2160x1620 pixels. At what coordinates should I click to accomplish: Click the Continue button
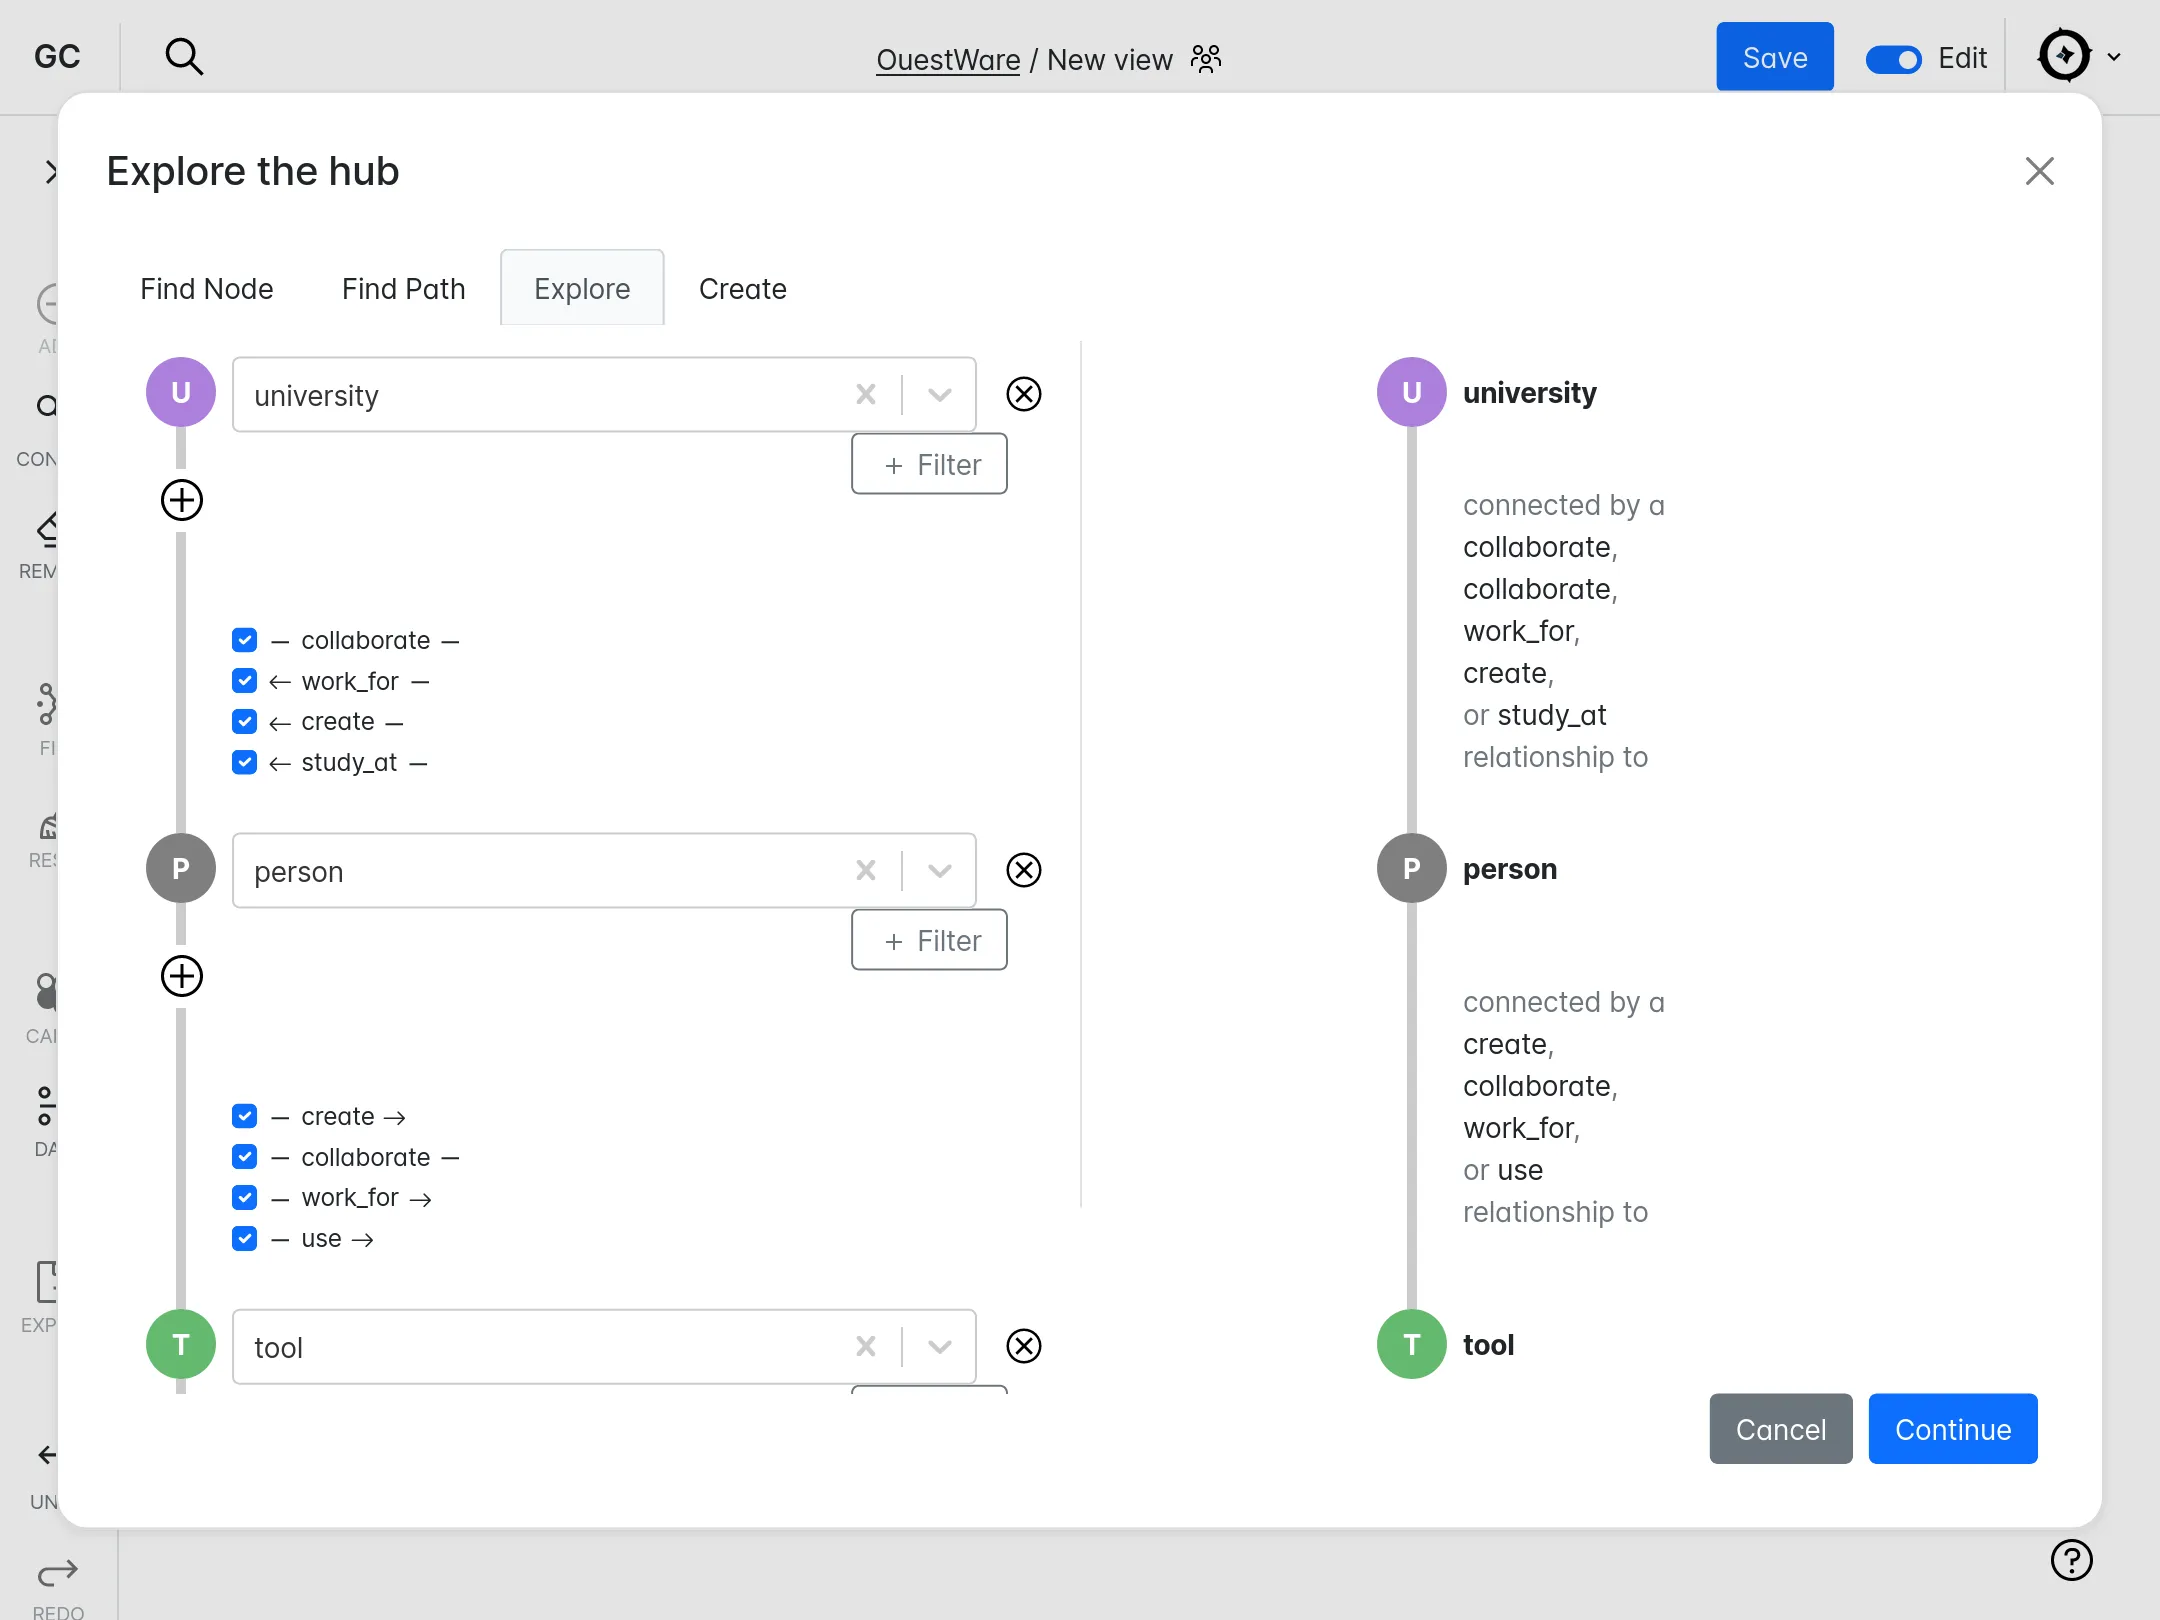click(1952, 1430)
